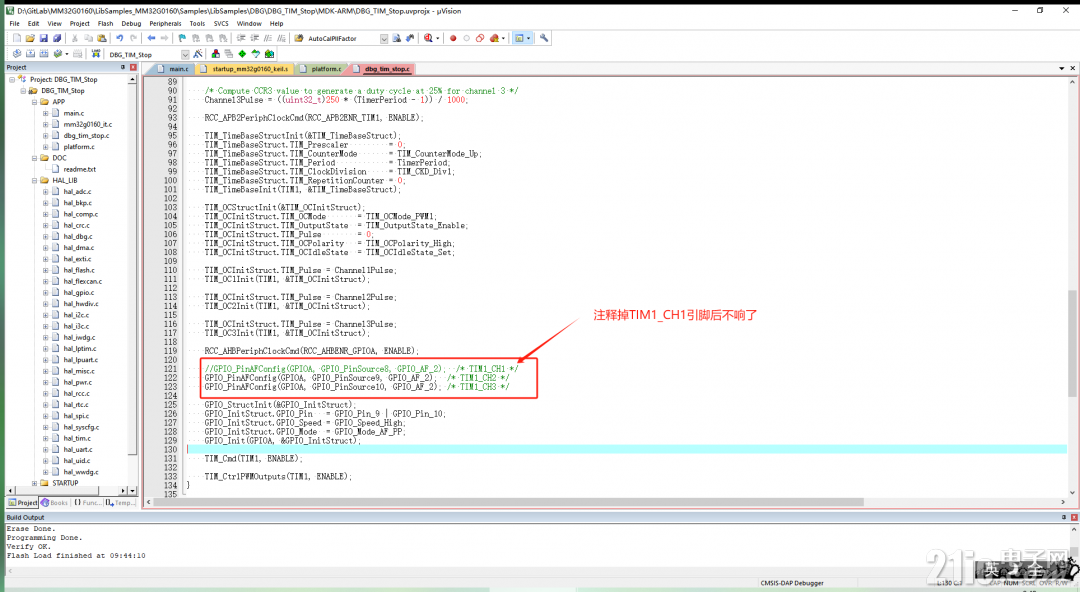Select hal_tim.c in HAL_LIB group

click(77, 438)
